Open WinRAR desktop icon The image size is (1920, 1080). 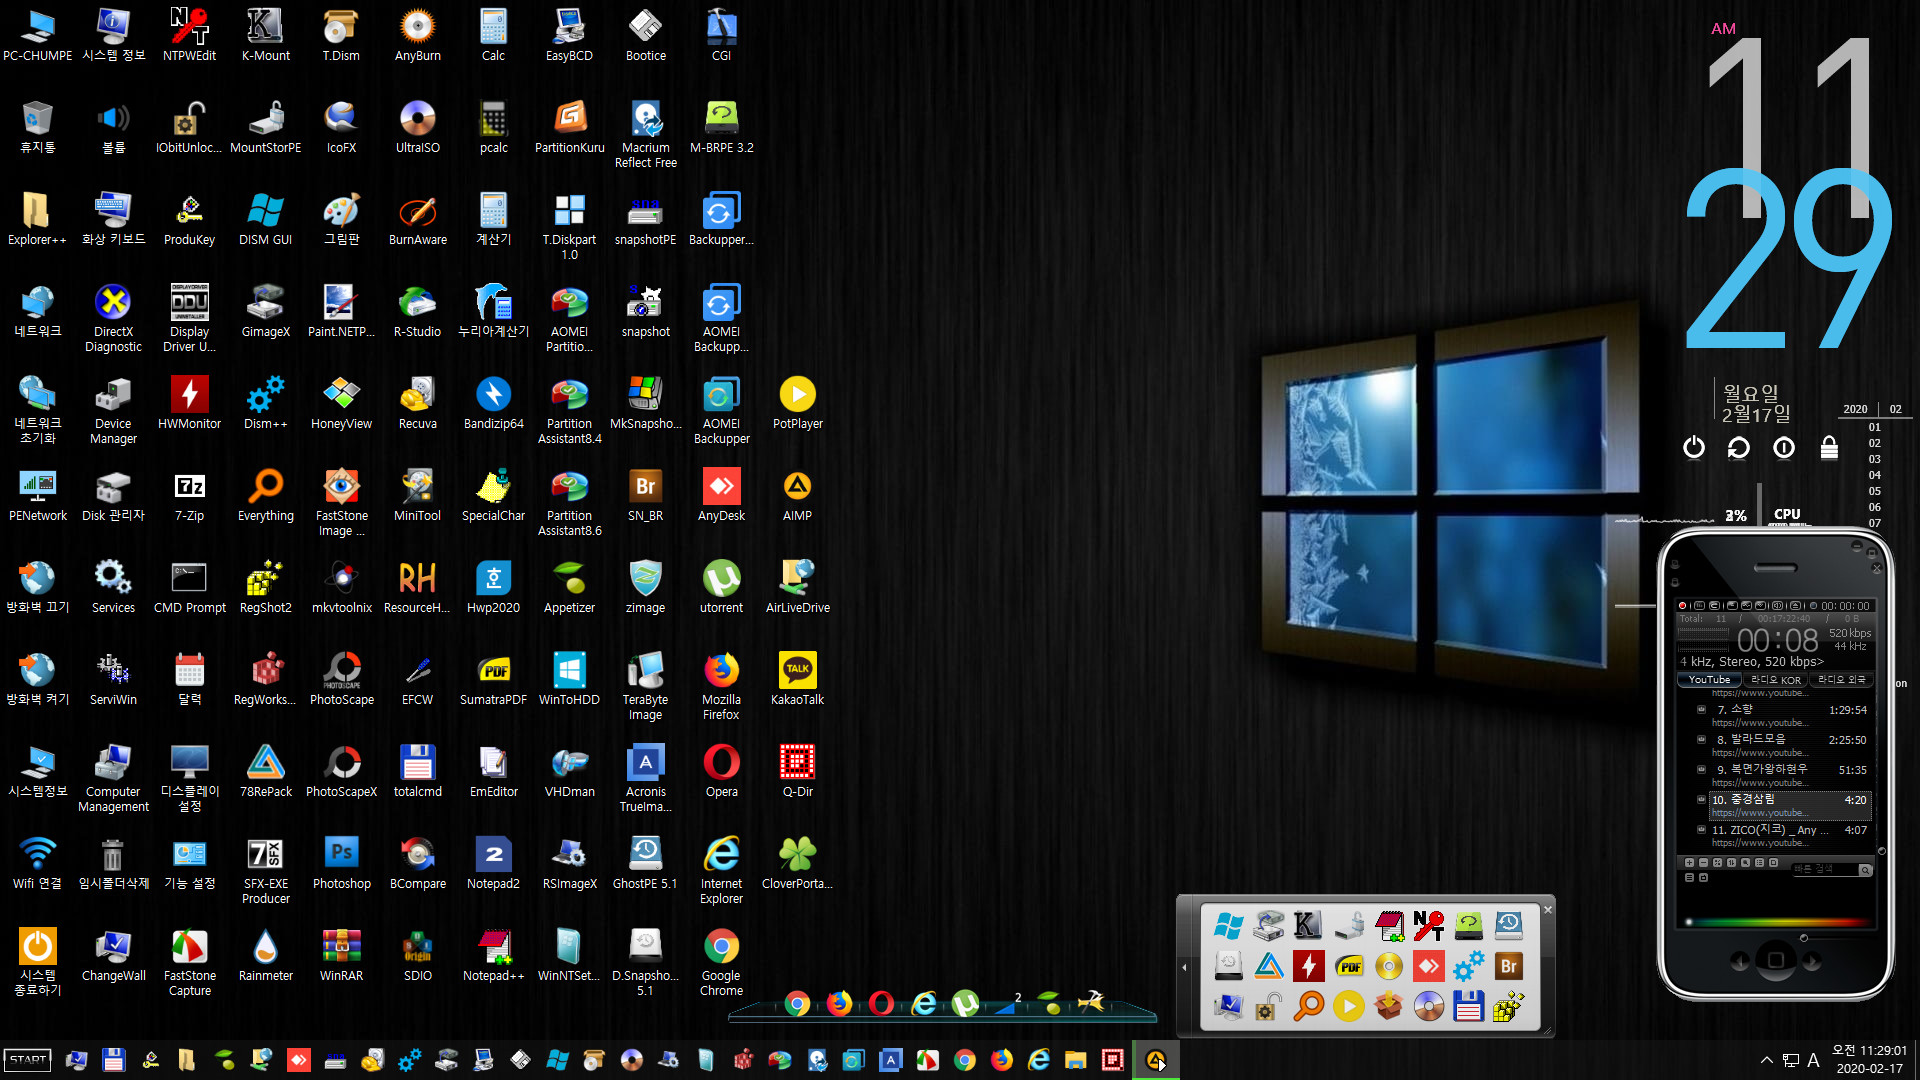(341, 955)
